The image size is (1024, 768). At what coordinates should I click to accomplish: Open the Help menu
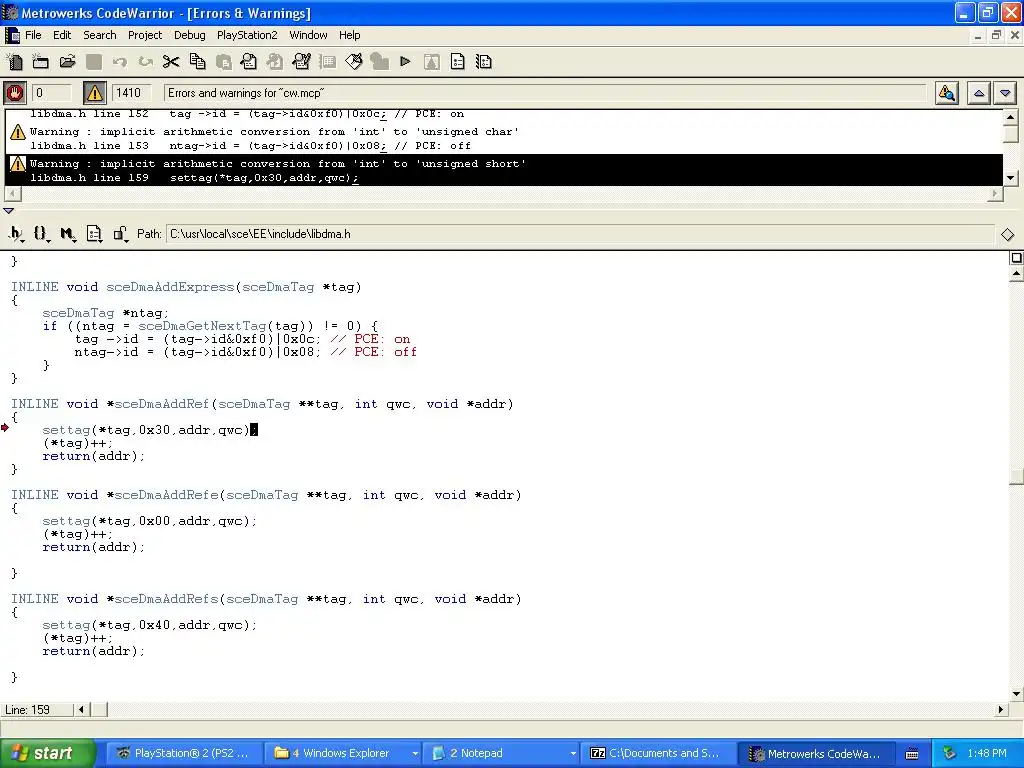point(349,35)
